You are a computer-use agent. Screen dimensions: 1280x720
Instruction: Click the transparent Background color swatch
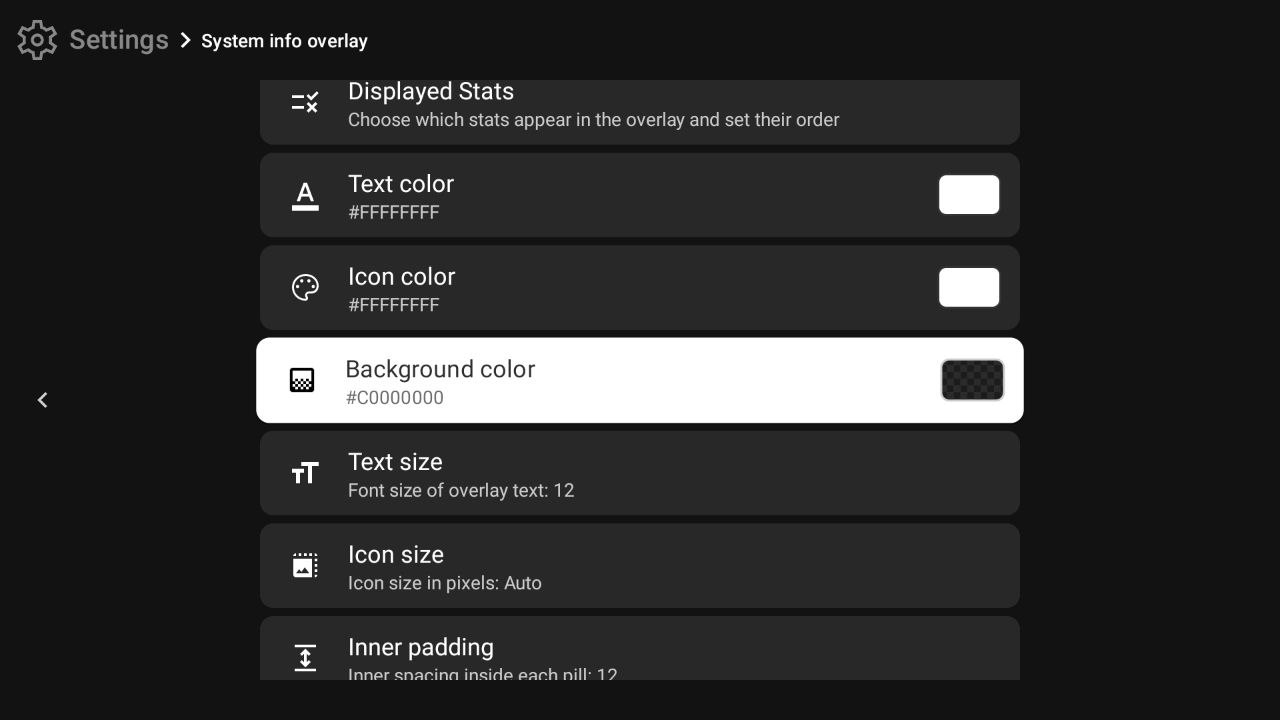pyautogui.click(x=972, y=380)
